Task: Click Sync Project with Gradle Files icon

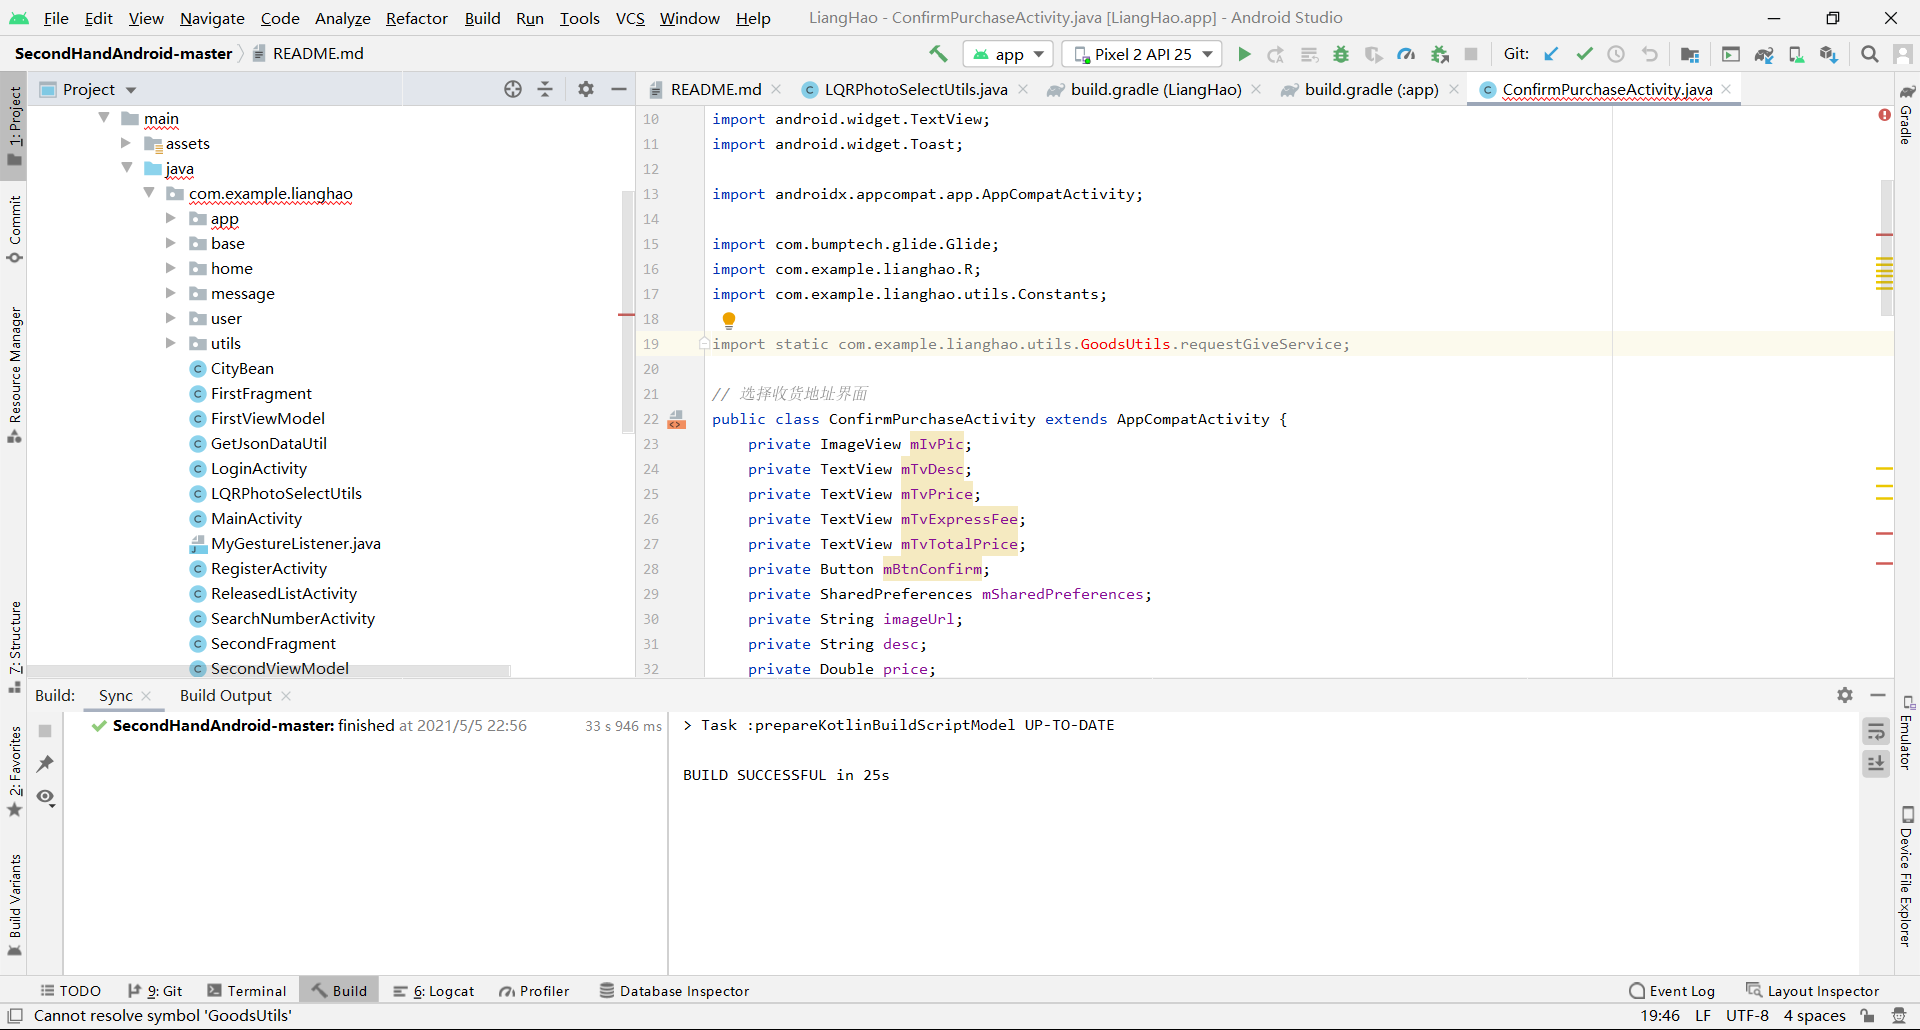Action: click(1764, 54)
